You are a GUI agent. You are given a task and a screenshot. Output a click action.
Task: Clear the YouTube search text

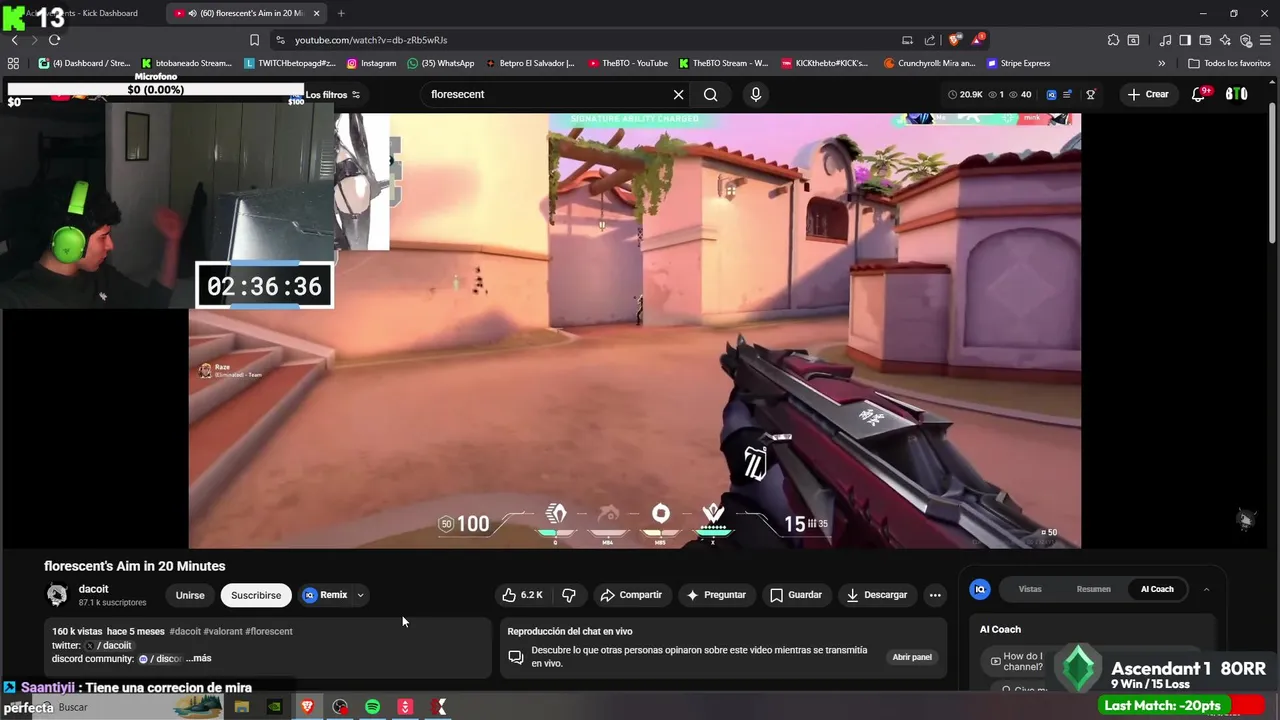(x=678, y=94)
